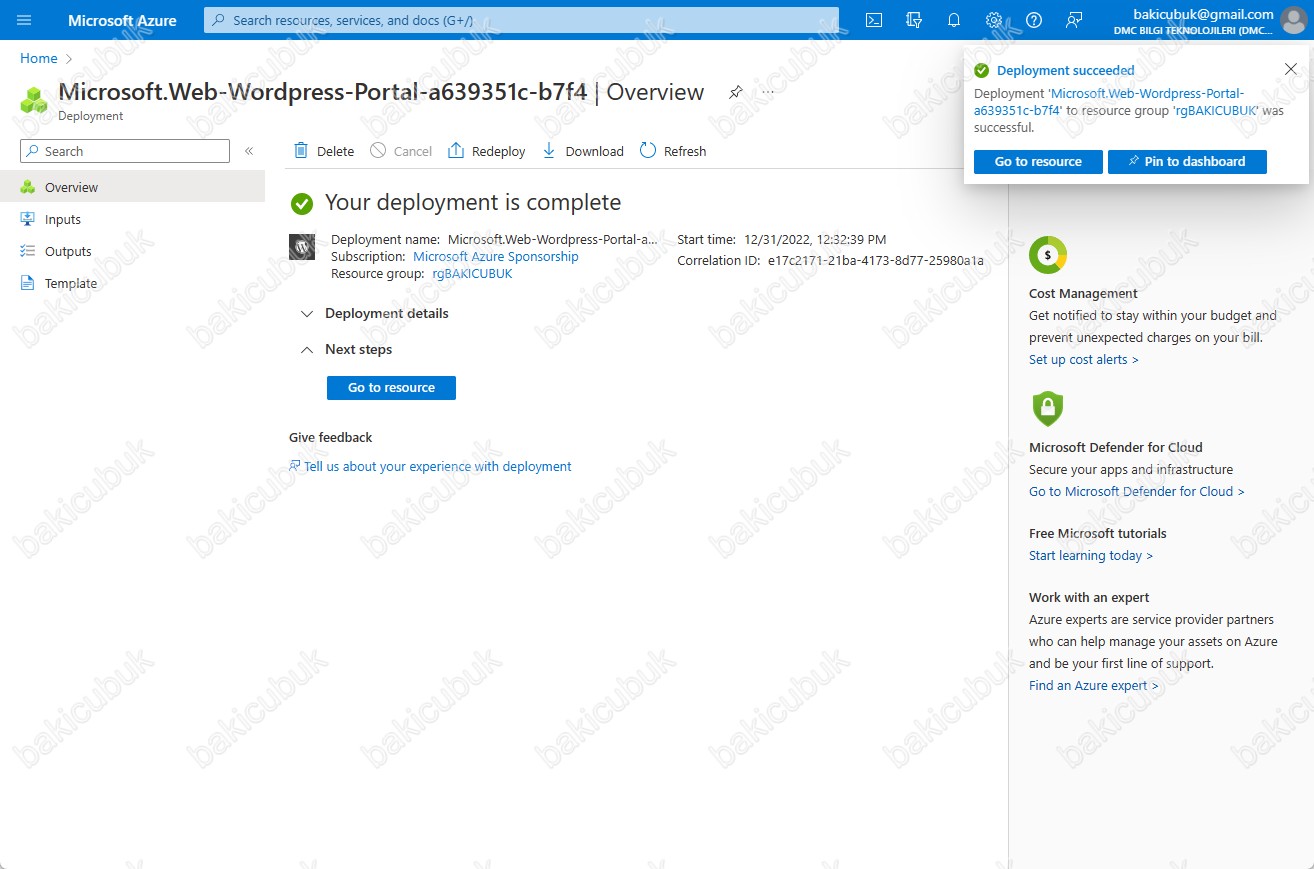This screenshot has width=1314, height=869.
Task: Open Cloud Shell from top bar
Action: (873, 20)
